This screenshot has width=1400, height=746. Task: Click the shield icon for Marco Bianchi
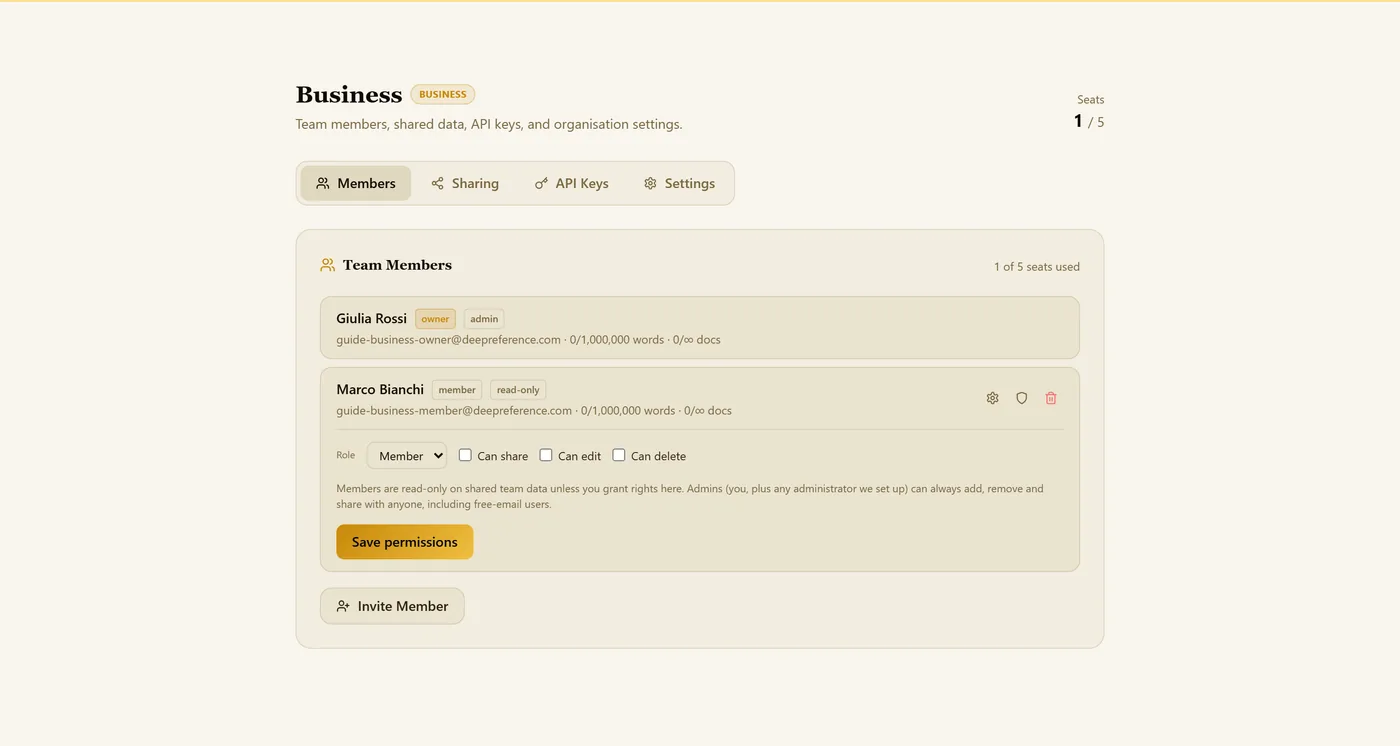click(x=1021, y=398)
